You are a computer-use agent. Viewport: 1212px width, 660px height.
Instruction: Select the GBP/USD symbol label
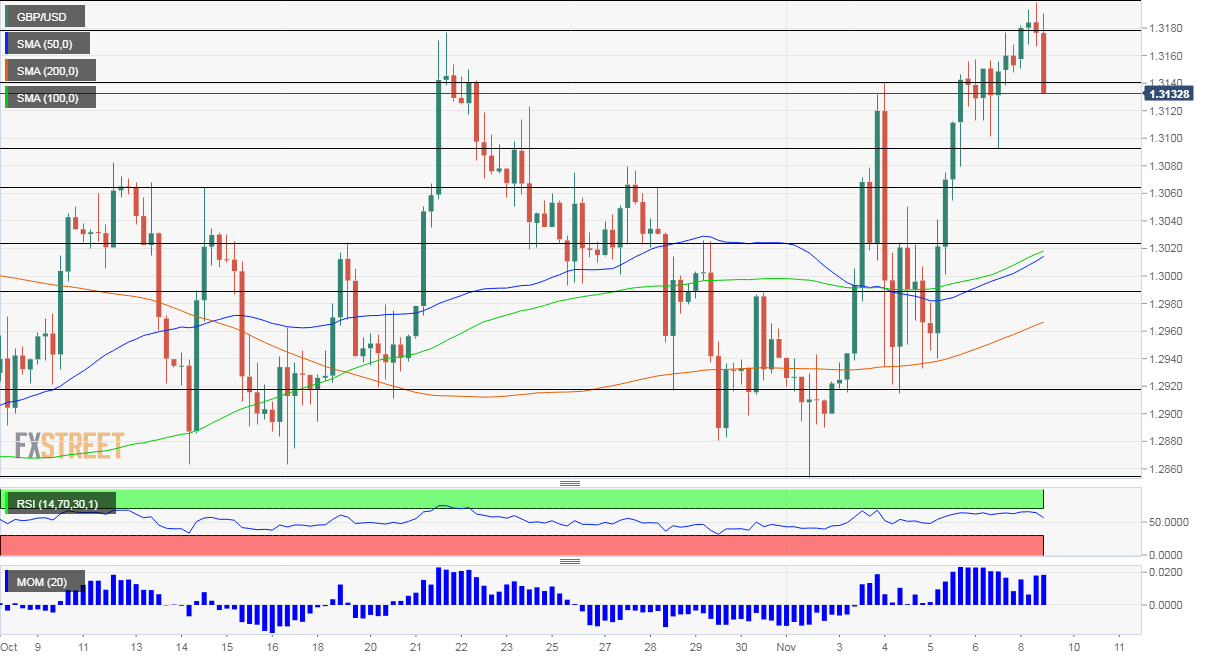pyautogui.click(x=45, y=16)
